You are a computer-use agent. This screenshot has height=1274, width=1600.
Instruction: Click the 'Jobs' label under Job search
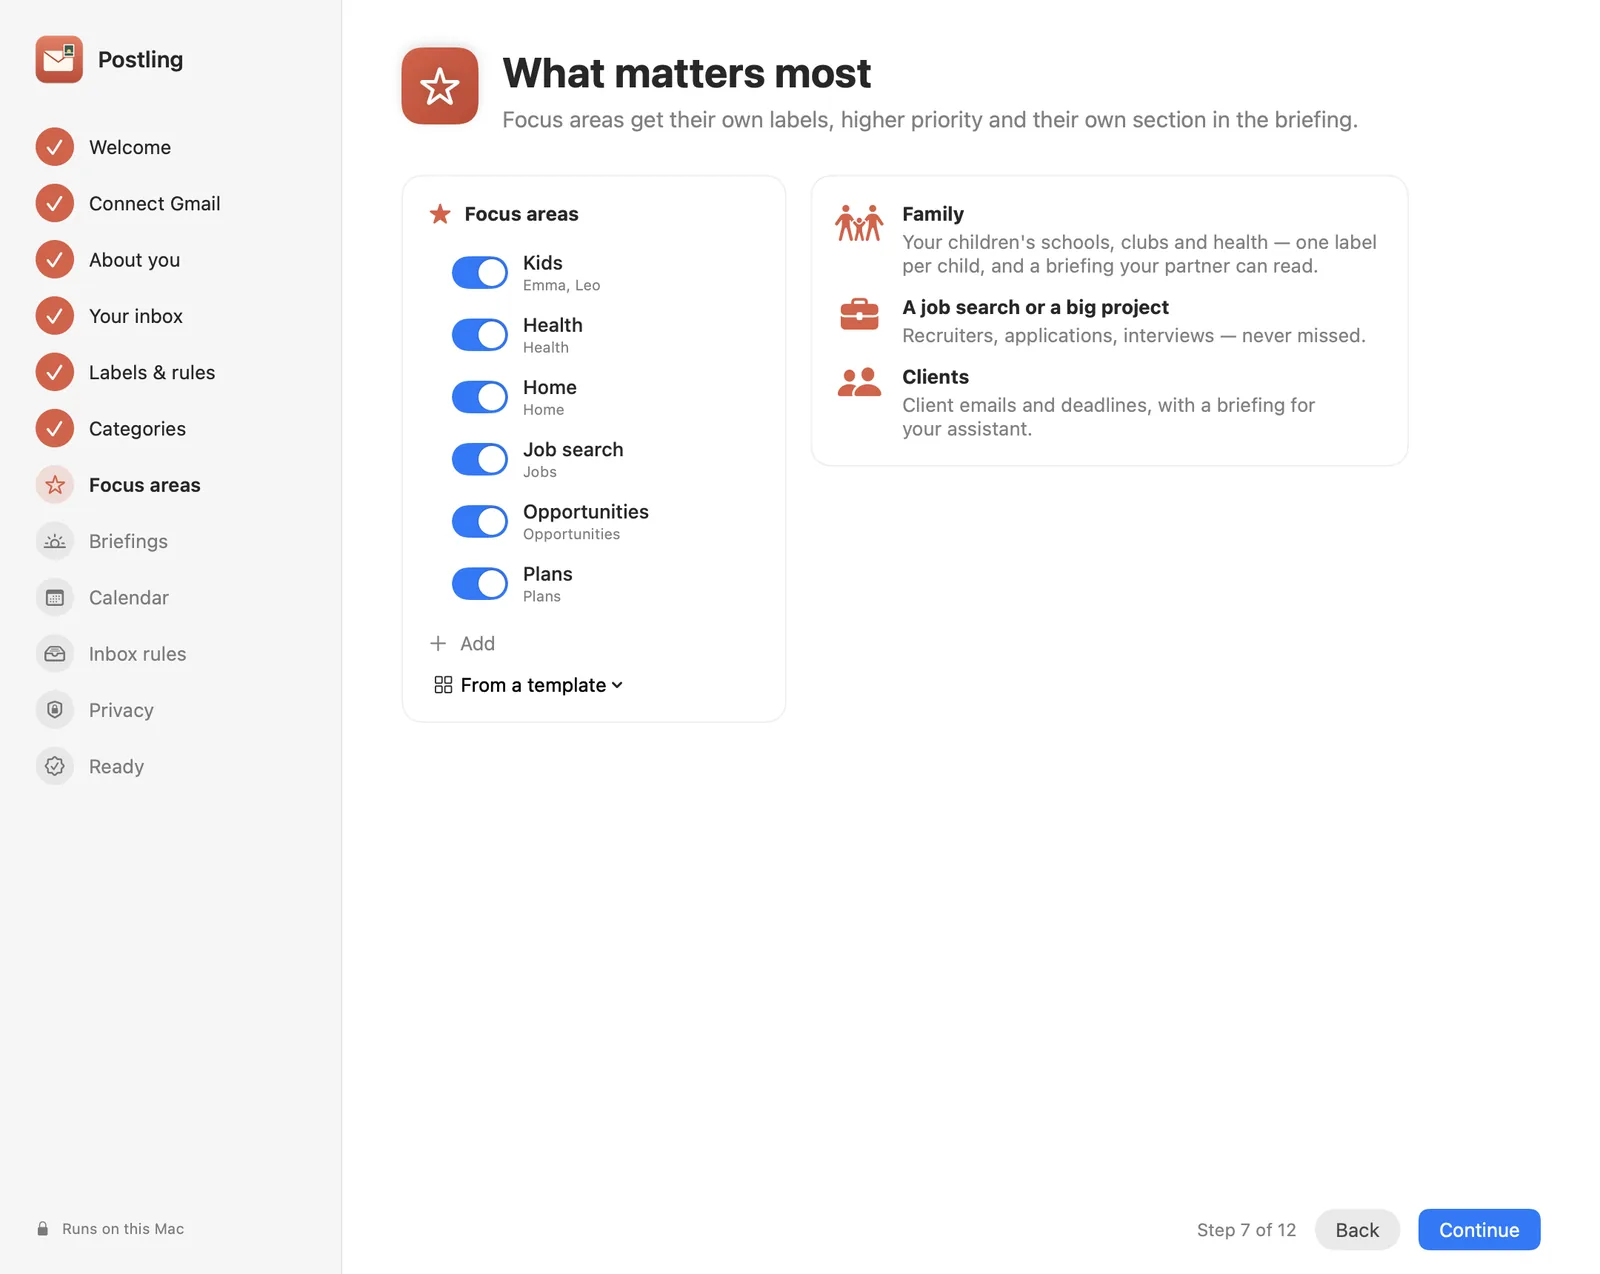540,472
